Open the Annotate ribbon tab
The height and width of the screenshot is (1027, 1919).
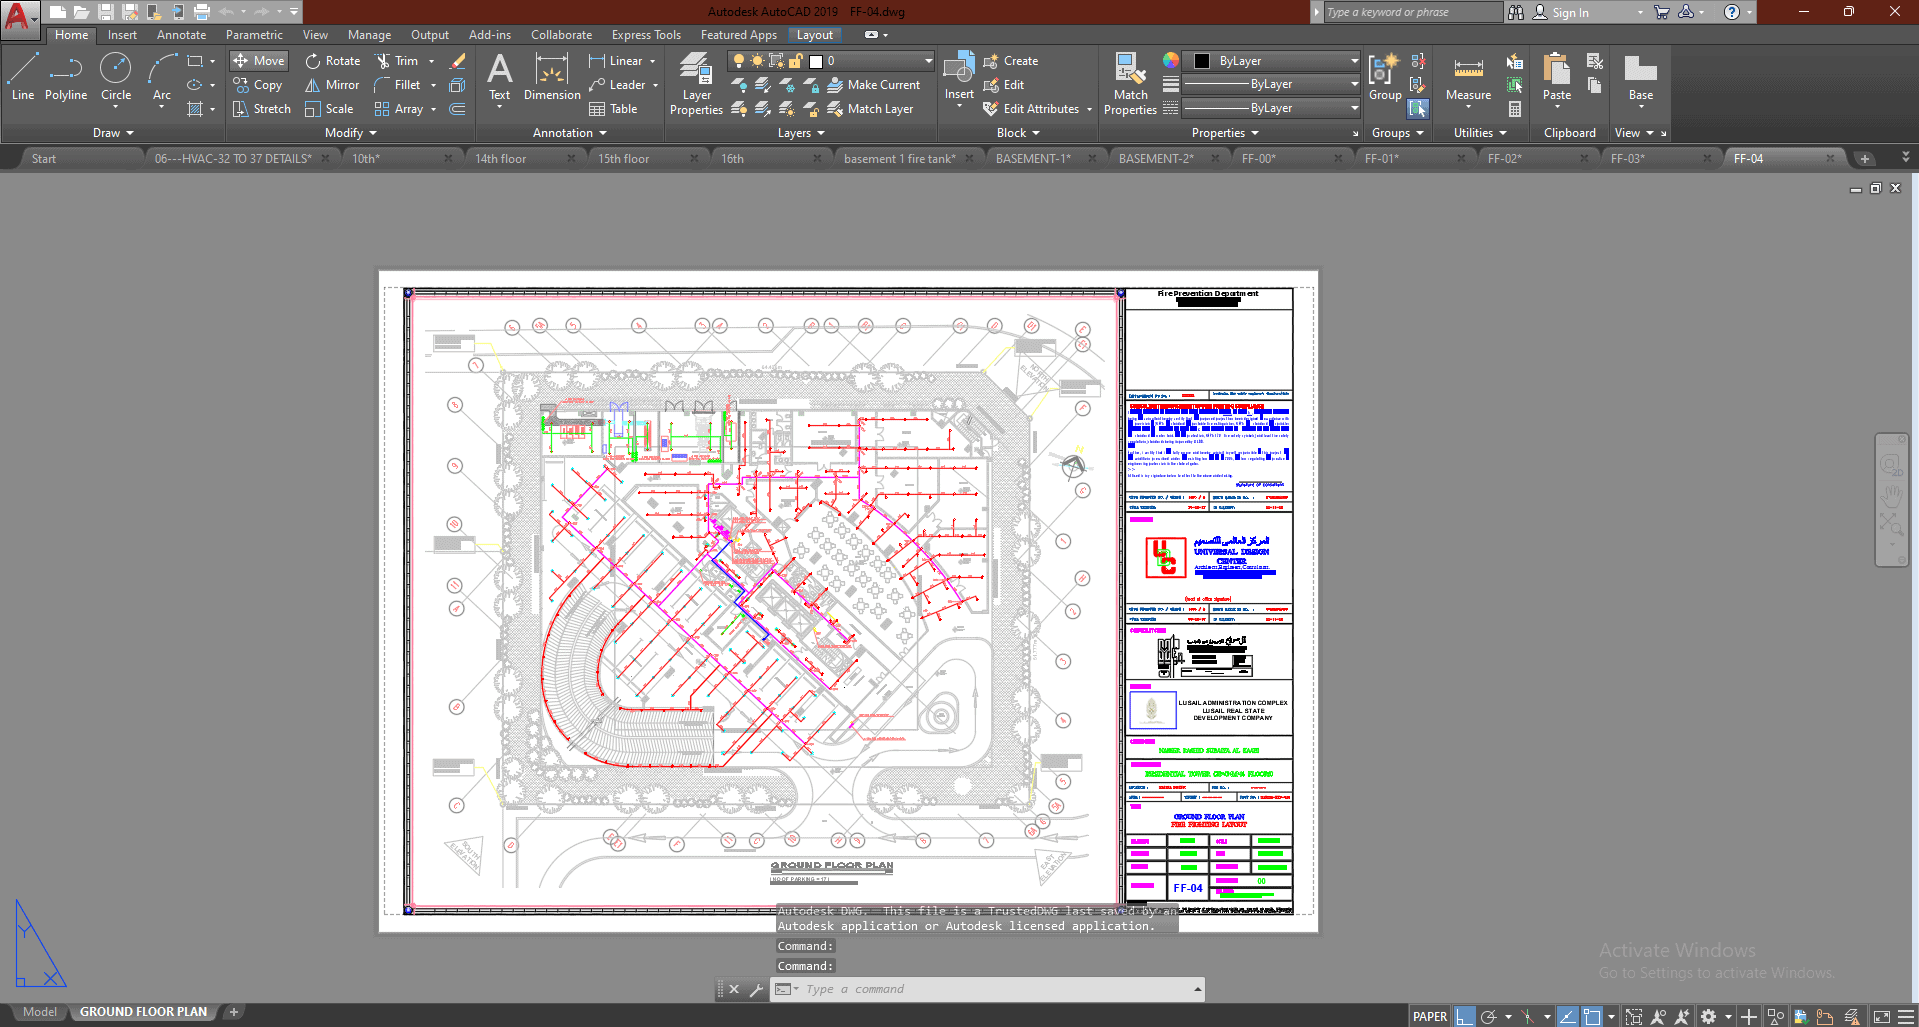coord(181,35)
